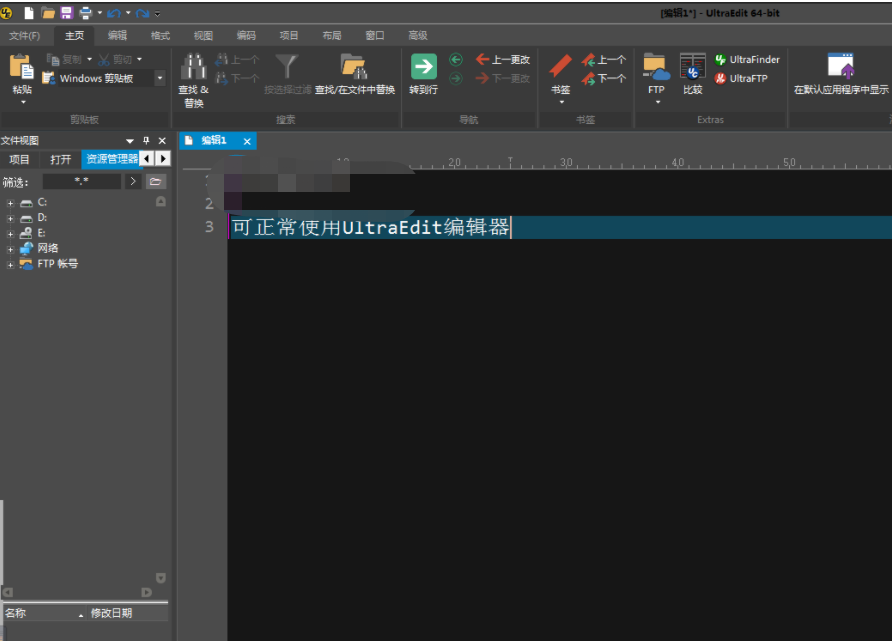This screenshot has width=892, height=641.
Task: Click the 转到行 green arrow icon
Action: click(423, 67)
